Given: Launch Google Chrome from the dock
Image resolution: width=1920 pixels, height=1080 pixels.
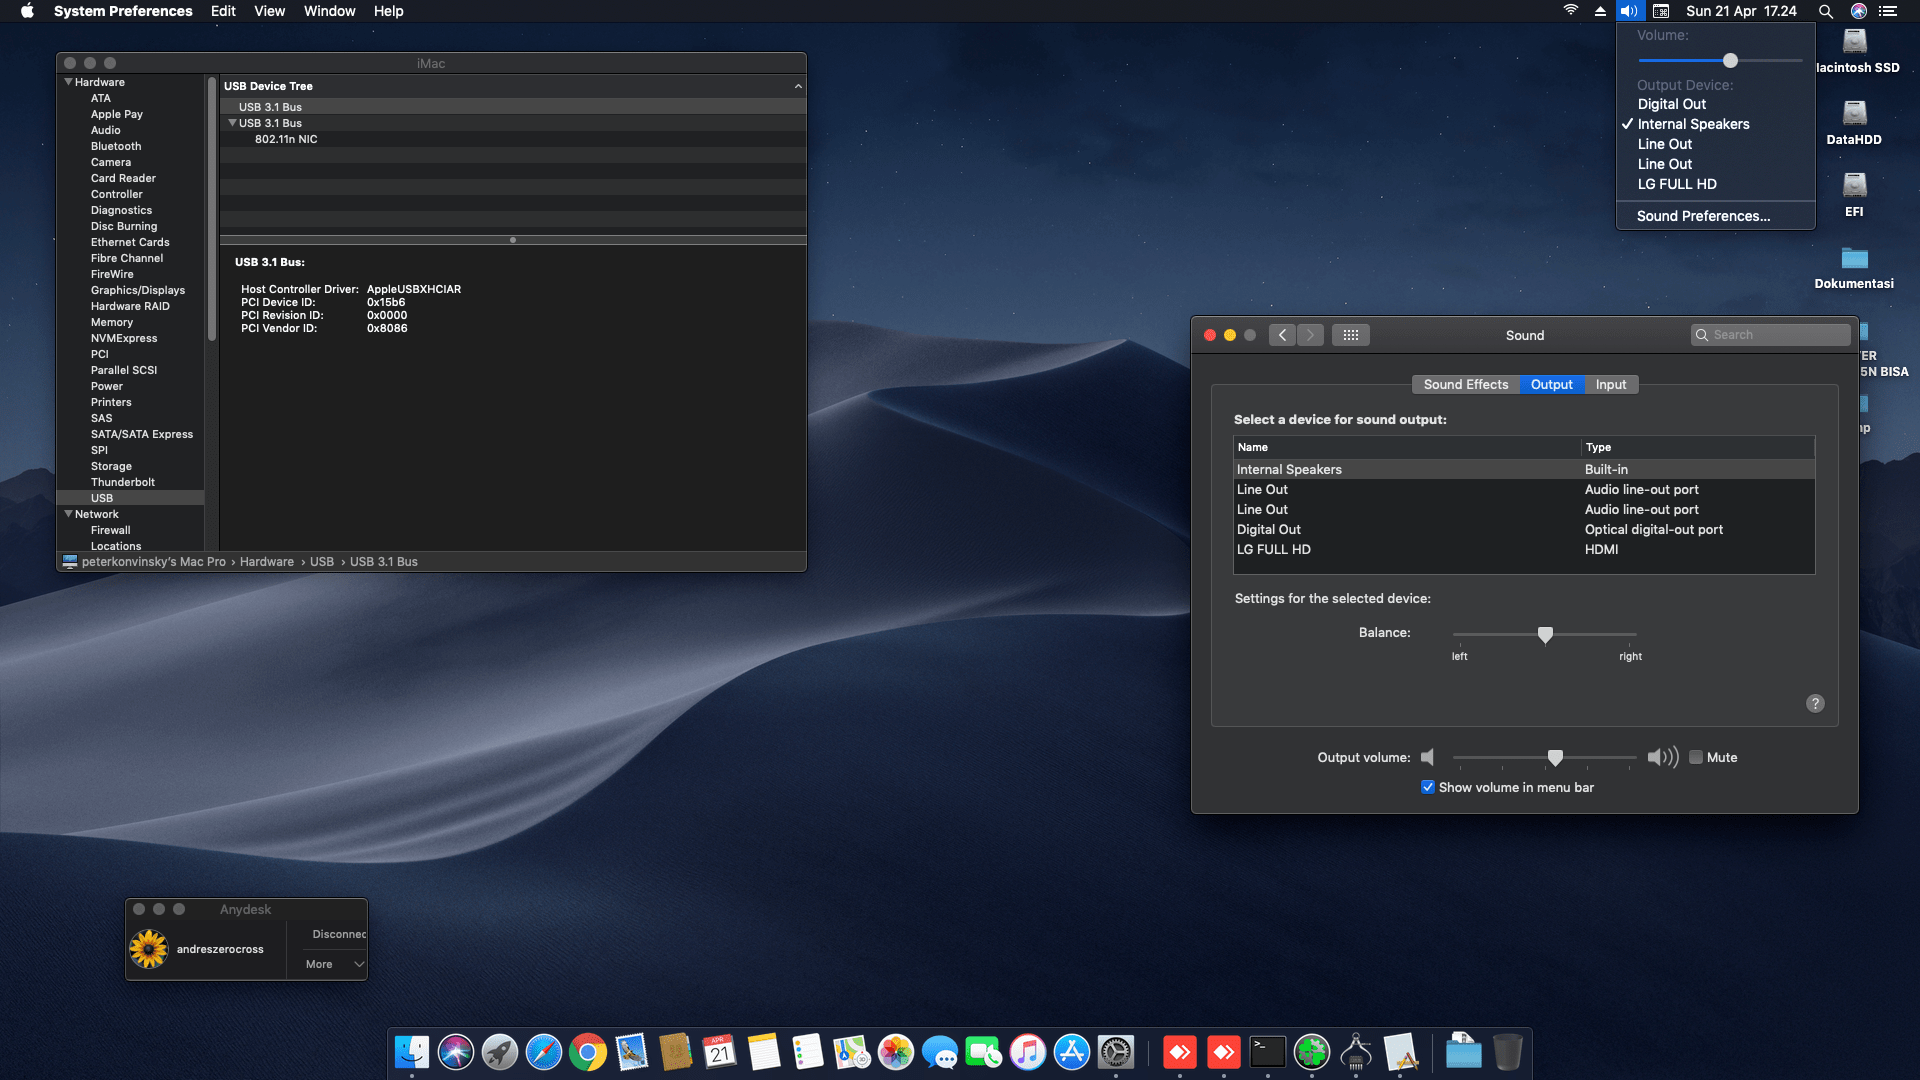Looking at the screenshot, I should (x=588, y=1052).
